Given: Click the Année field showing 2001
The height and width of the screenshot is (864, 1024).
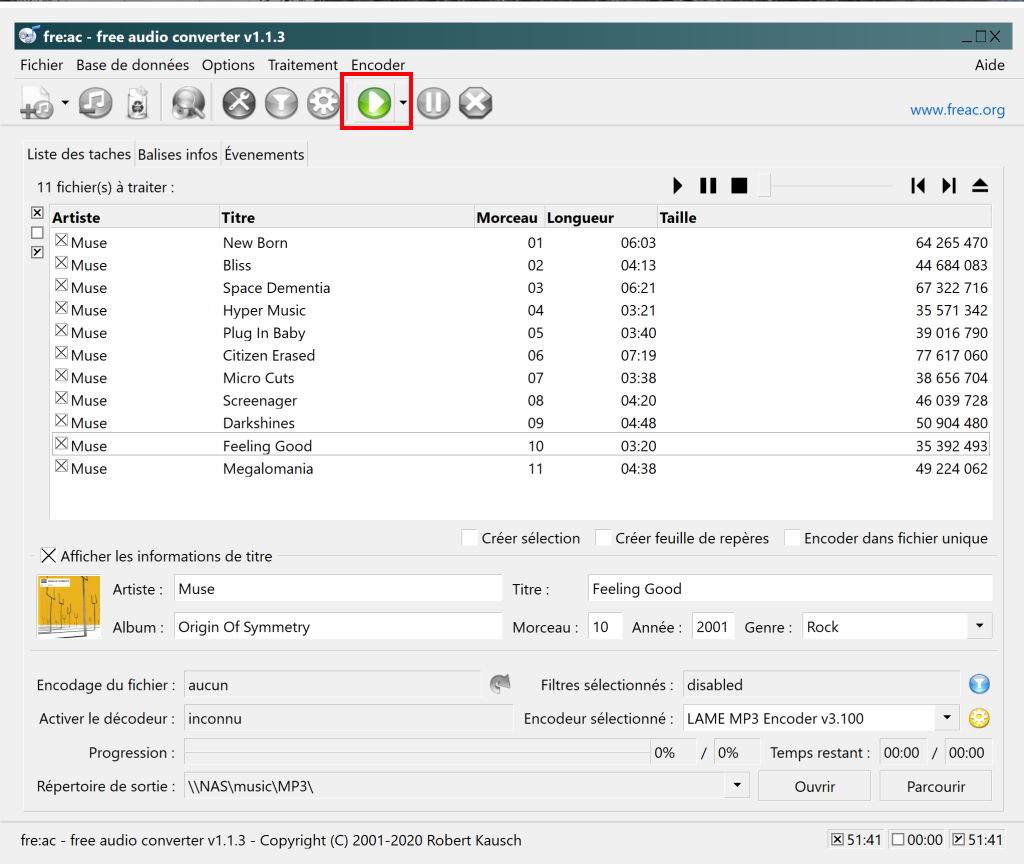Looking at the screenshot, I should [x=713, y=626].
